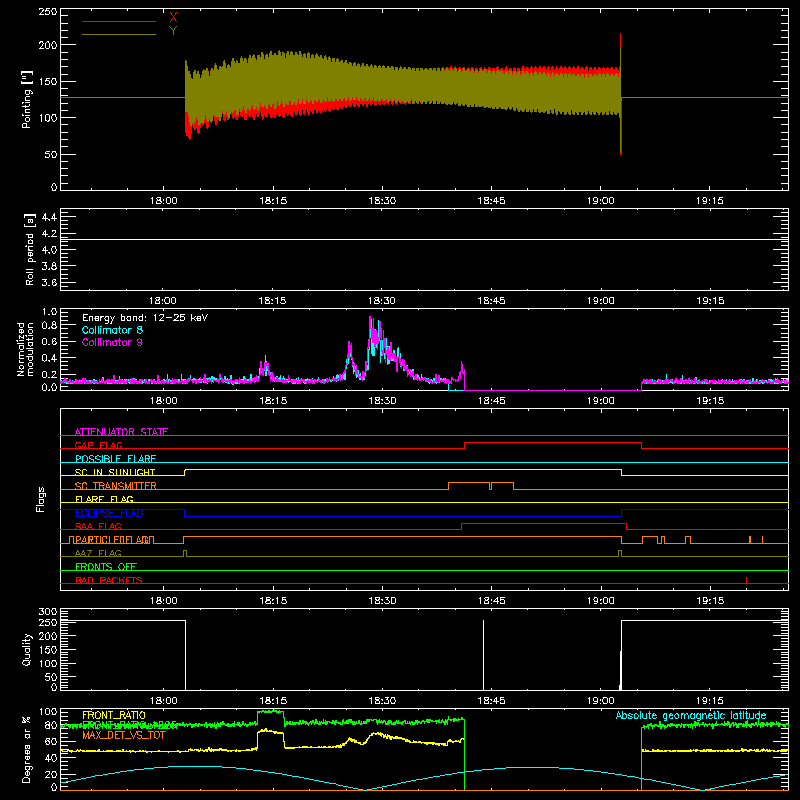800x800 pixels.
Task: Select the SC_TRANSMITTER flag label
Action: [115, 486]
